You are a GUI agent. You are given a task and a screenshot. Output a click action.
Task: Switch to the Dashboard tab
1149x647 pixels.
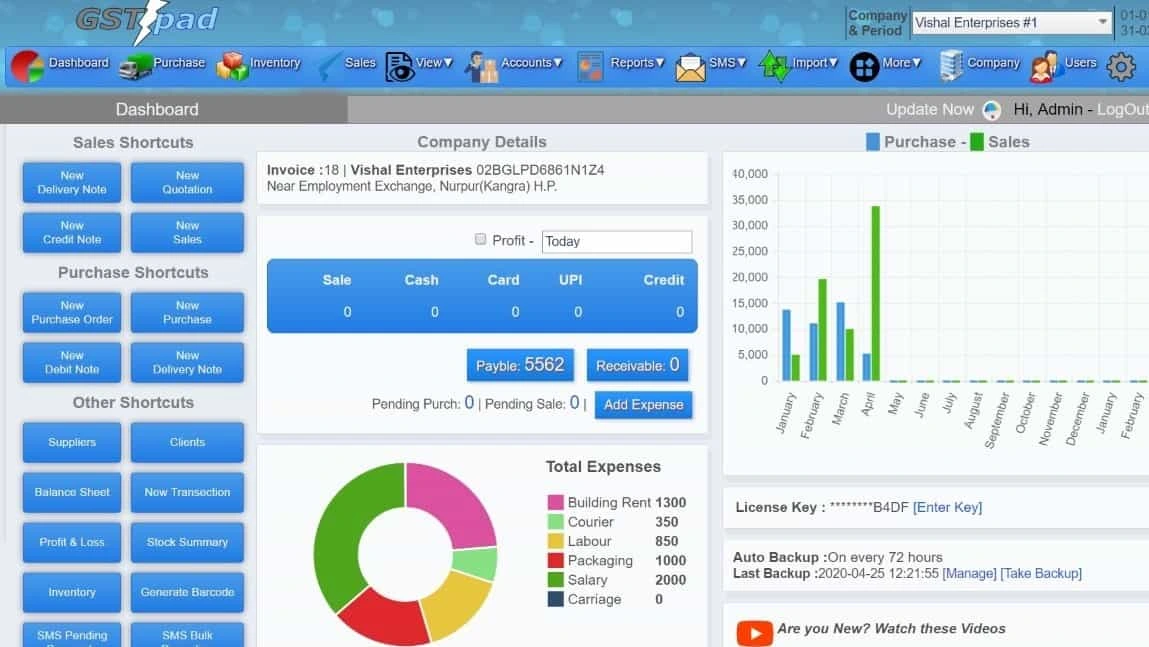[x=156, y=109]
